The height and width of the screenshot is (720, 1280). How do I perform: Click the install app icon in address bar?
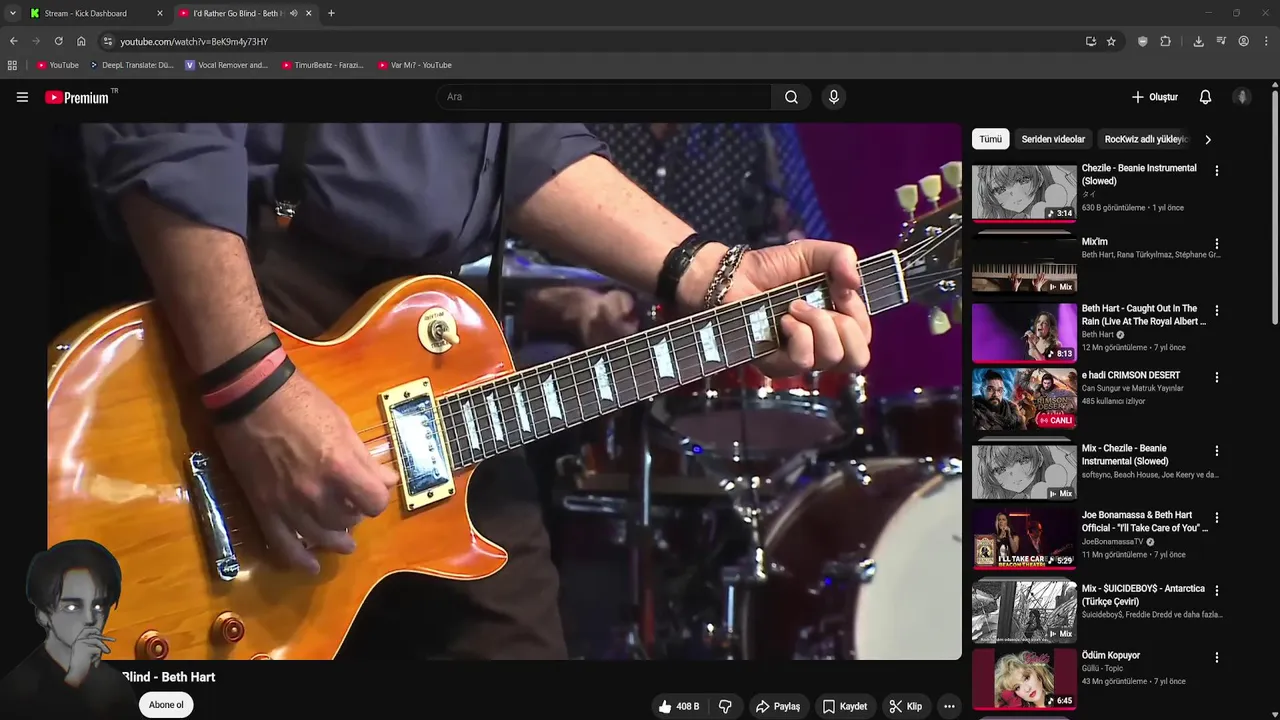coord(1090,41)
